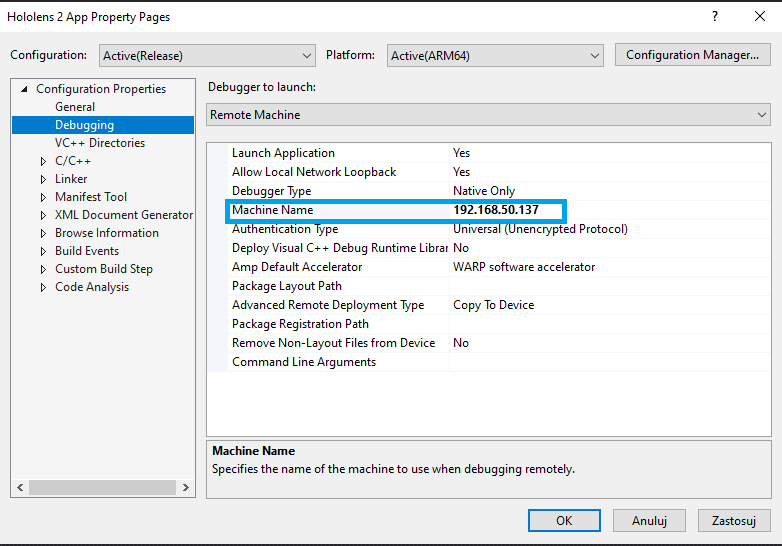This screenshot has width=782, height=546.
Task: Select the Linker tree item
Action: [71, 179]
